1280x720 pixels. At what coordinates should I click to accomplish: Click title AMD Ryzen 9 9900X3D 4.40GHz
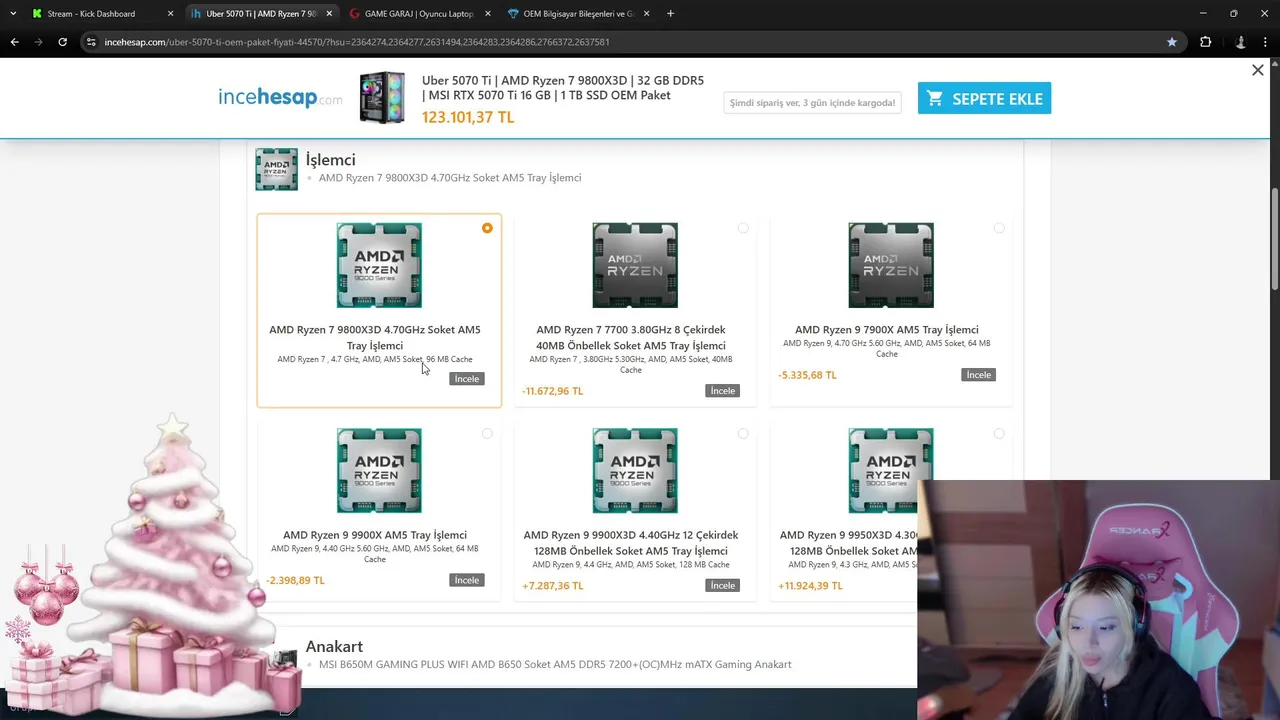631,543
